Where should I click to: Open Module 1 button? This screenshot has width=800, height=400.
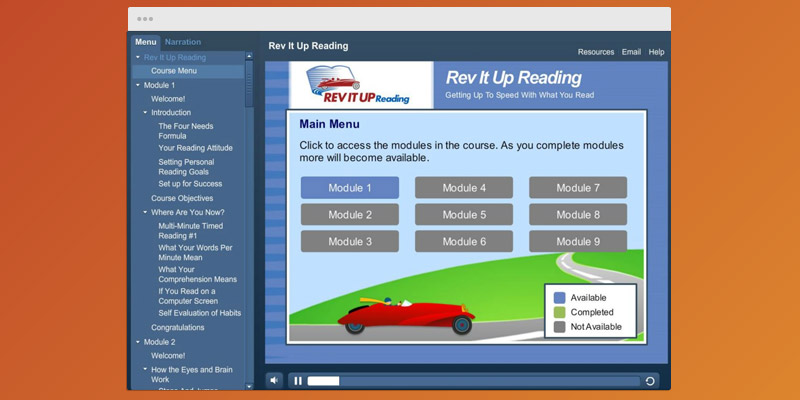coord(349,188)
